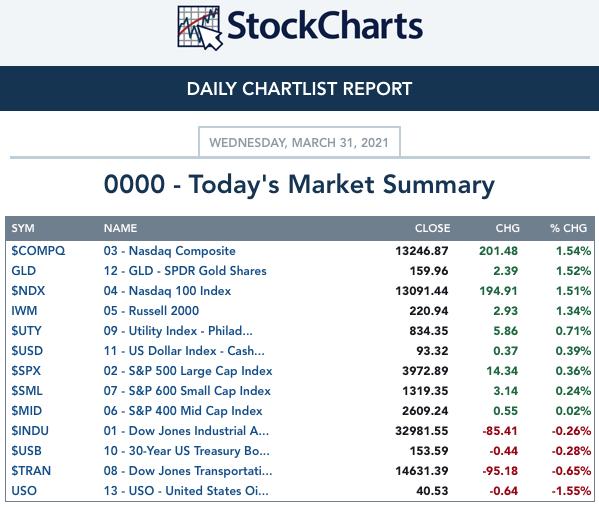
Task: Click the $INDU symbol link
Action: 30,431
